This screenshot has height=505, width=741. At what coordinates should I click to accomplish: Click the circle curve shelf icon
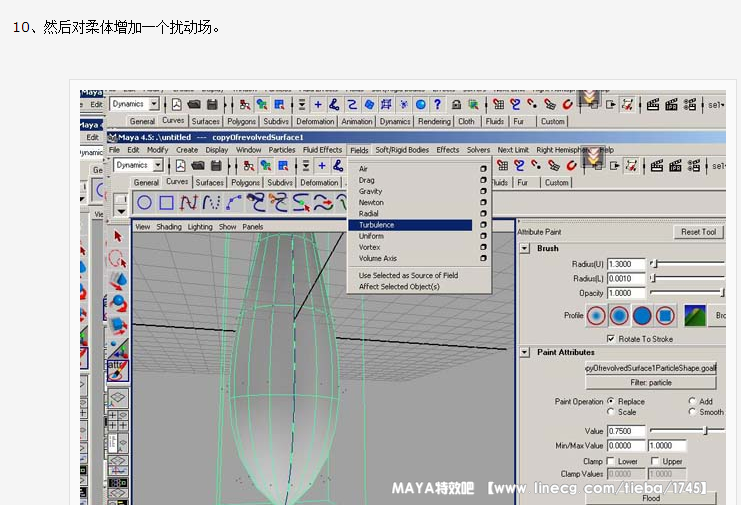(145, 203)
